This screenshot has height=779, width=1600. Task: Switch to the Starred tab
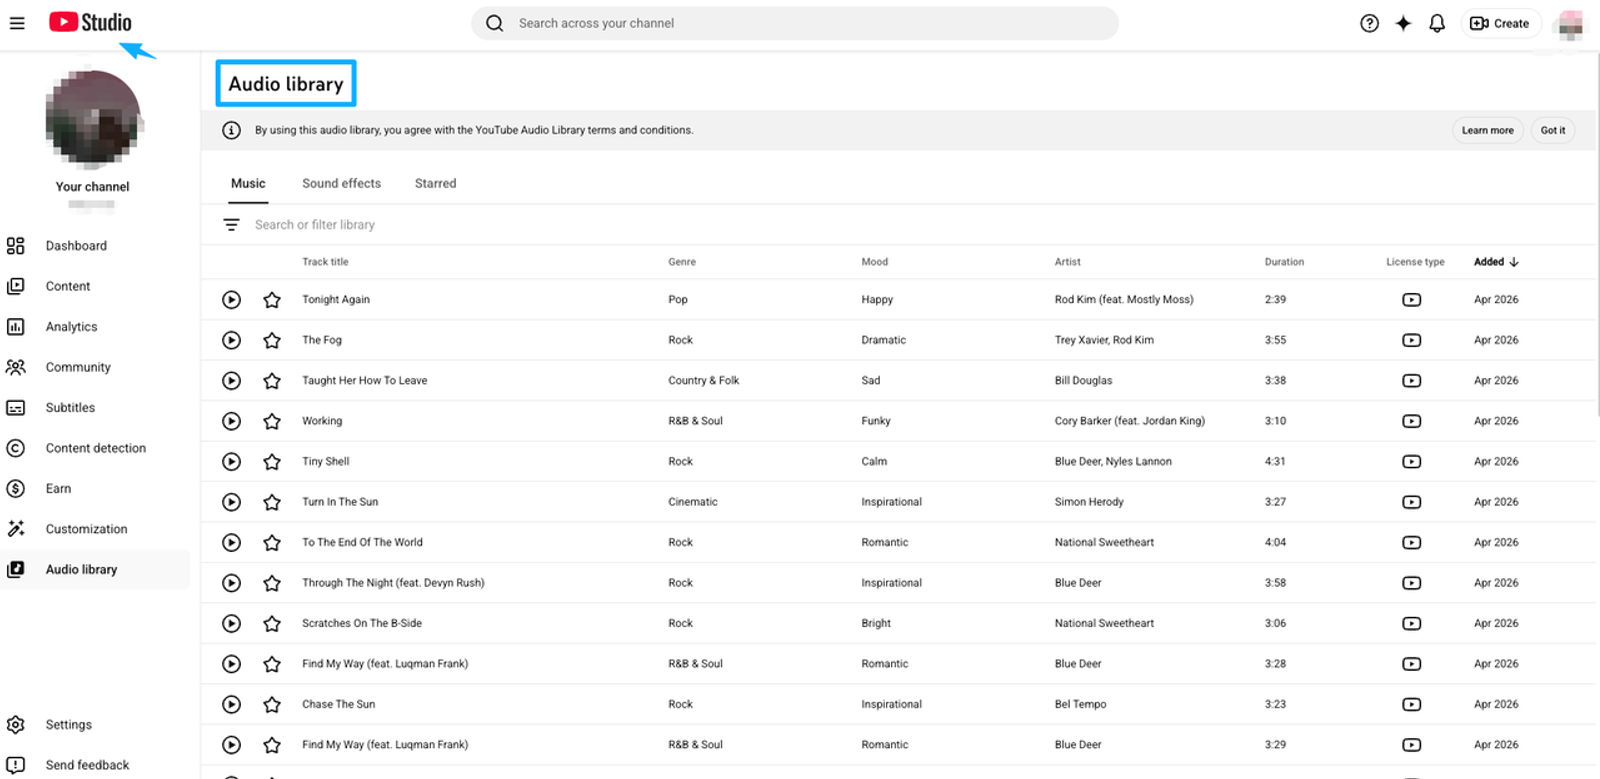(435, 184)
